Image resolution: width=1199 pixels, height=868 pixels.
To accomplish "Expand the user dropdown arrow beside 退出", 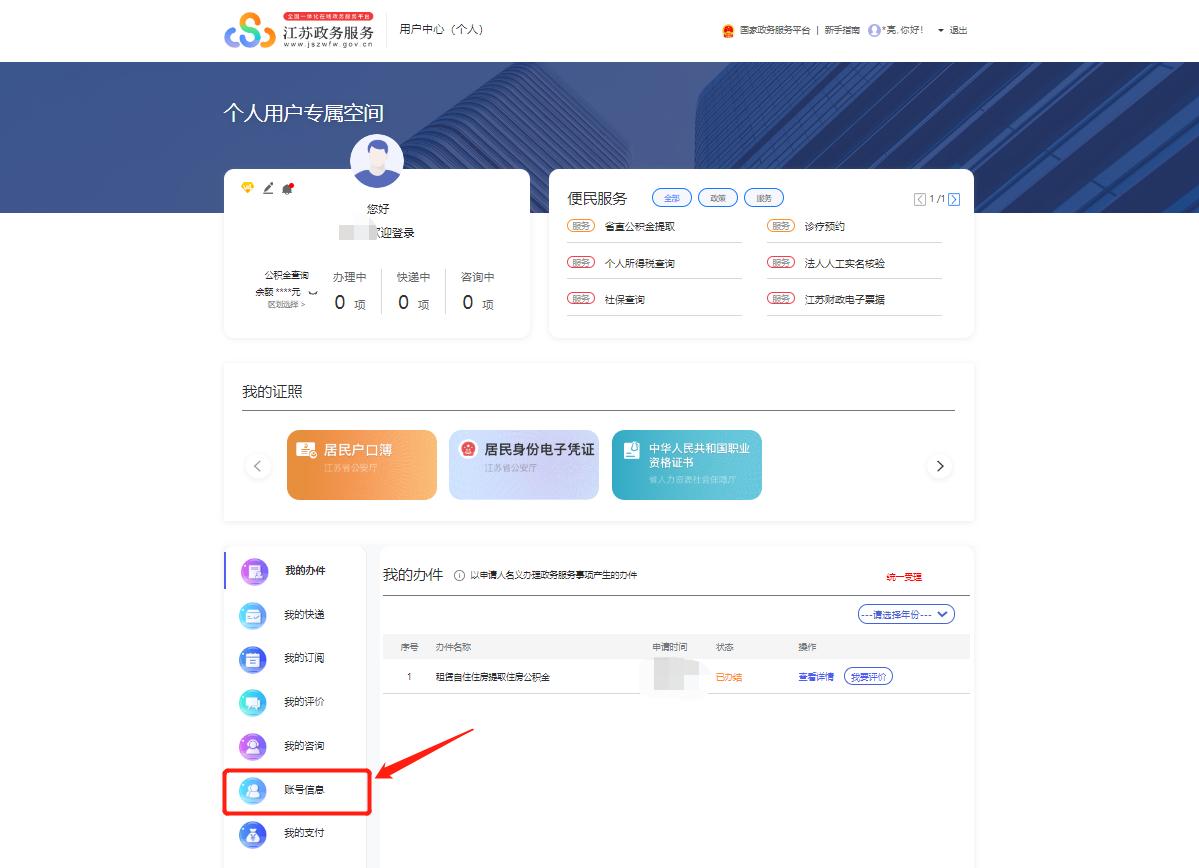I will coord(941,31).
